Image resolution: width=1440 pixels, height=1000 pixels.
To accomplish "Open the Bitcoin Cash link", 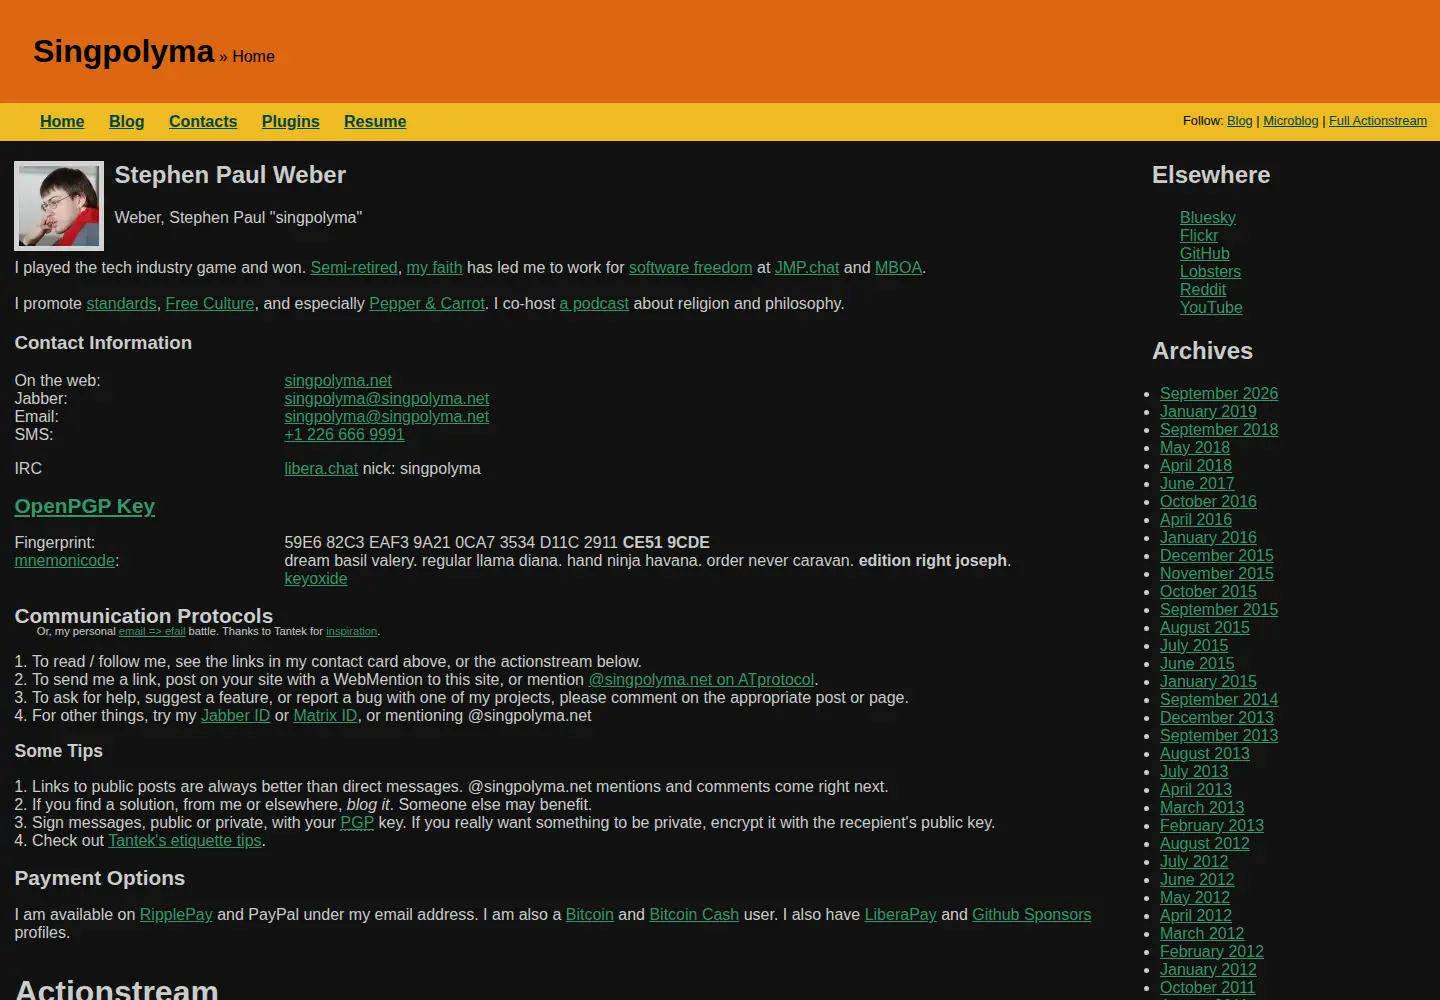I will 694,915.
